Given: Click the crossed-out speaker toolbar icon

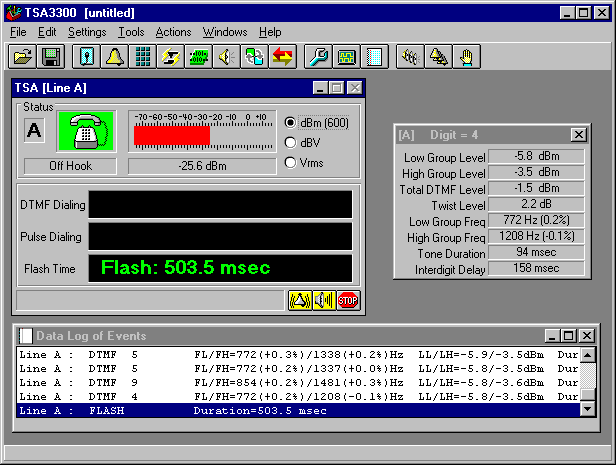Looking at the screenshot, I should coord(410,57).
